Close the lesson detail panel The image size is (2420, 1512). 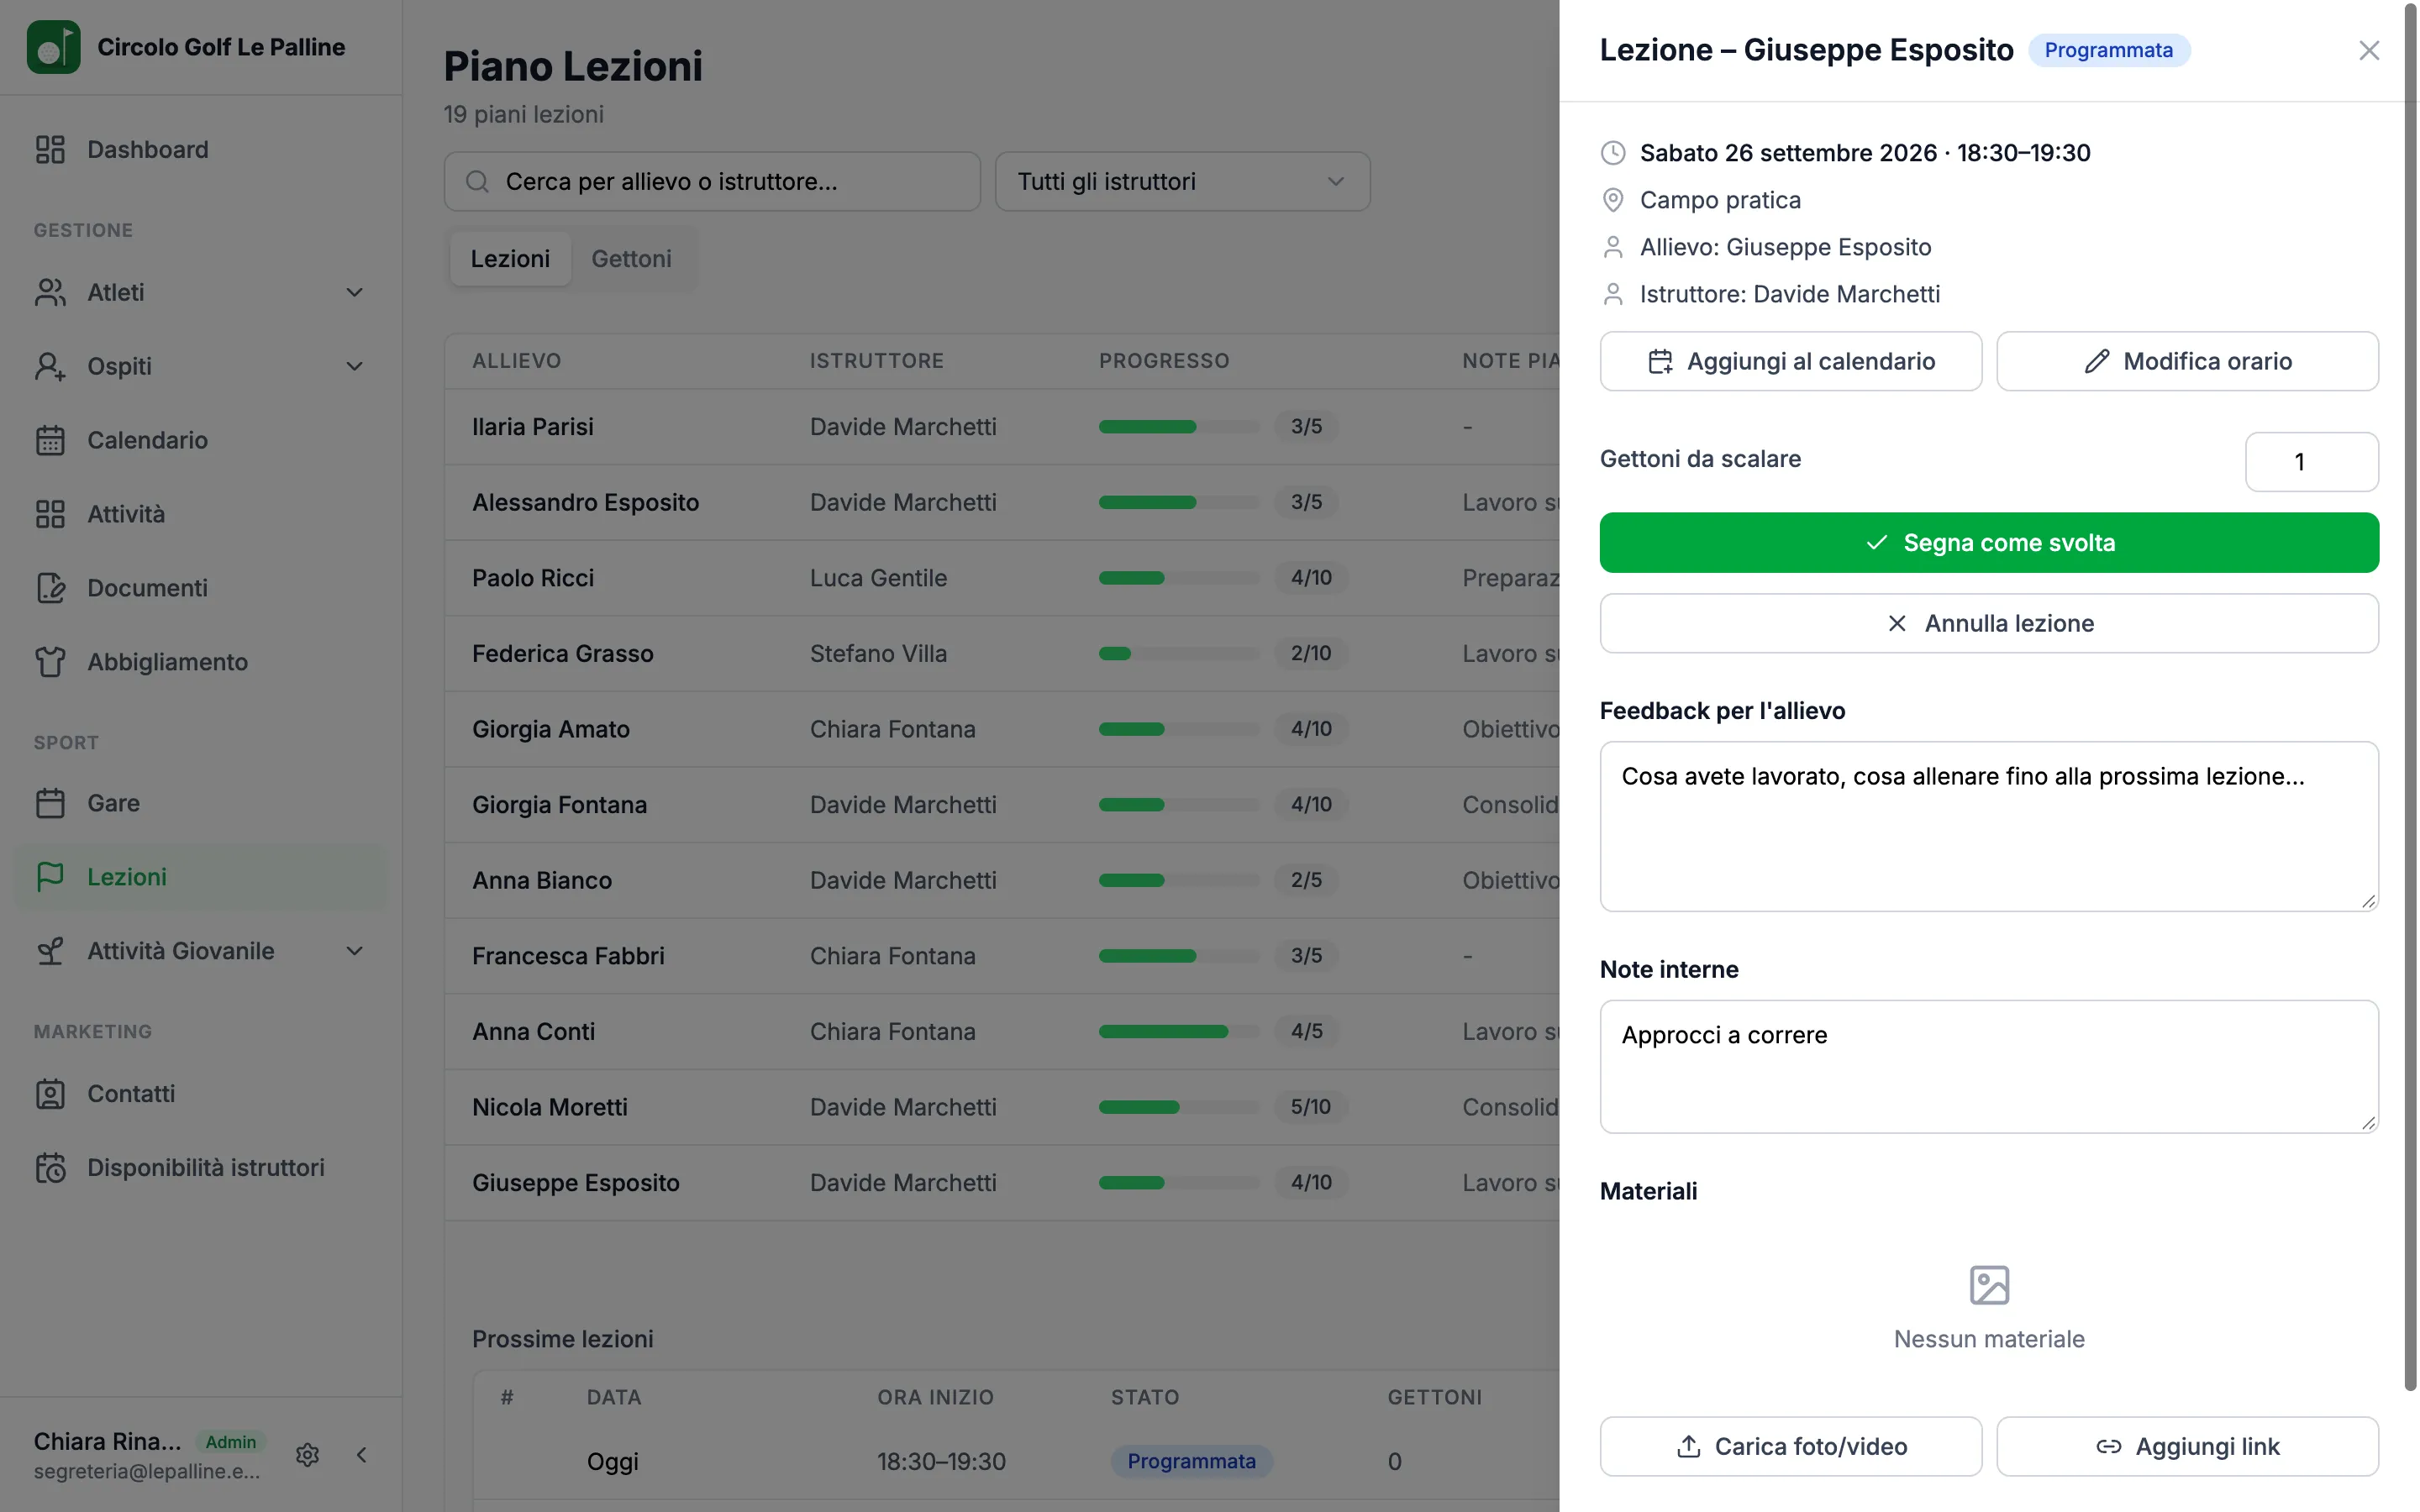(x=2368, y=50)
